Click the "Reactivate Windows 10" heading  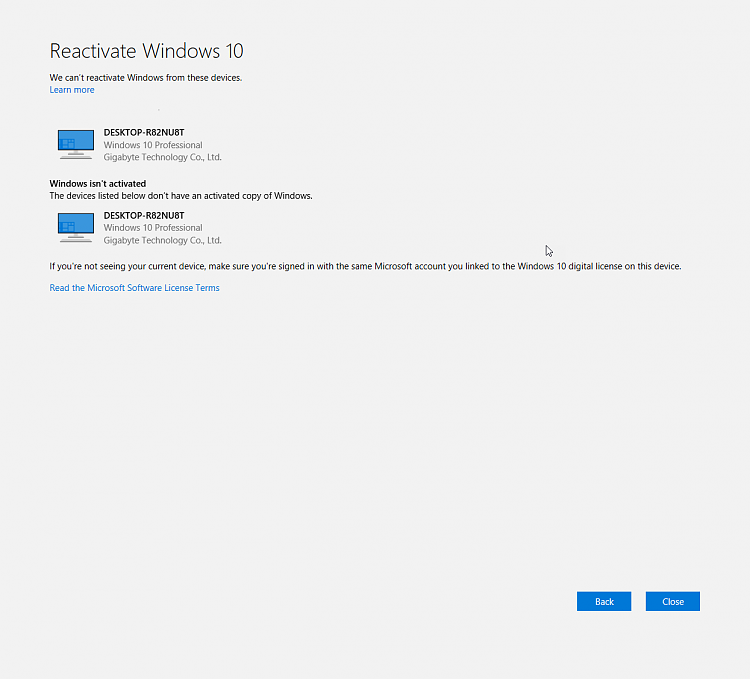[146, 51]
